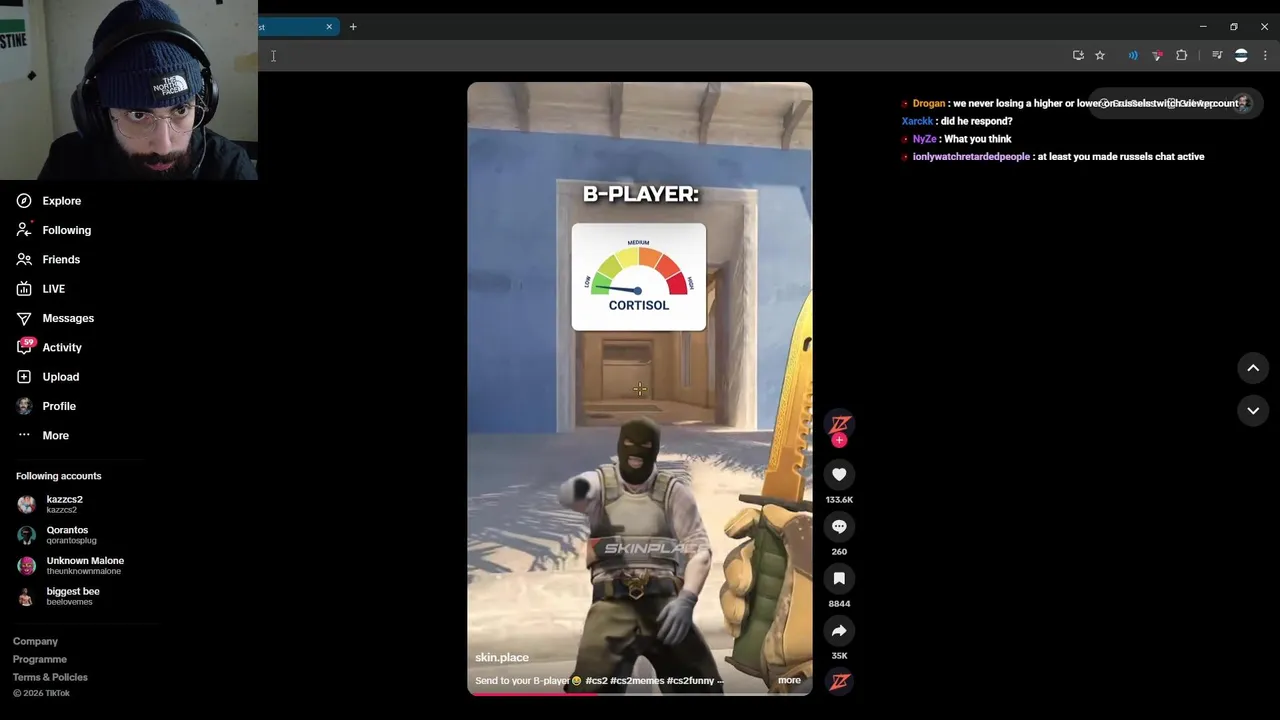The image size is (1280, 720).
Task: Click the blue sound-wave extension icon
Action: [x=1133, y=56]
